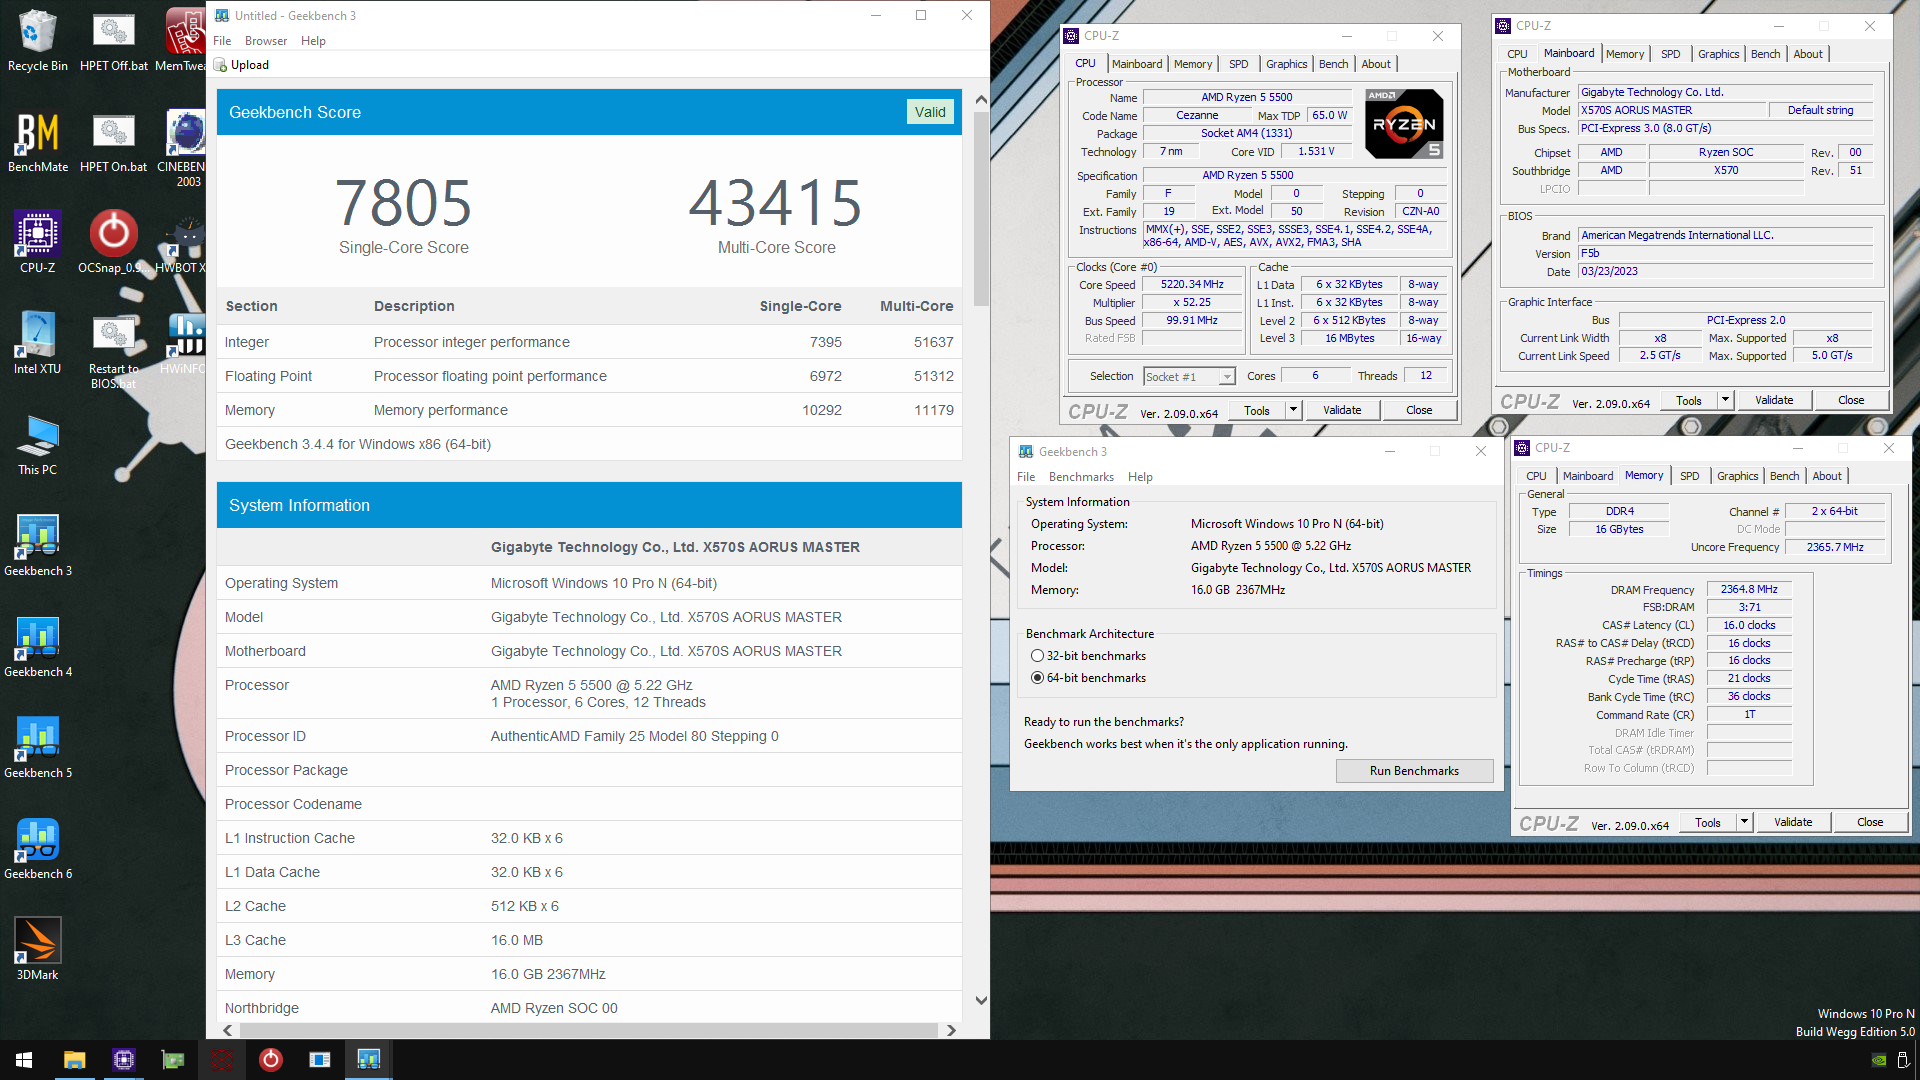Switch to CPU-Z via taskbar icon
The image size is (1920, 1080).
pyautogui.click(x=123, y=1060)
